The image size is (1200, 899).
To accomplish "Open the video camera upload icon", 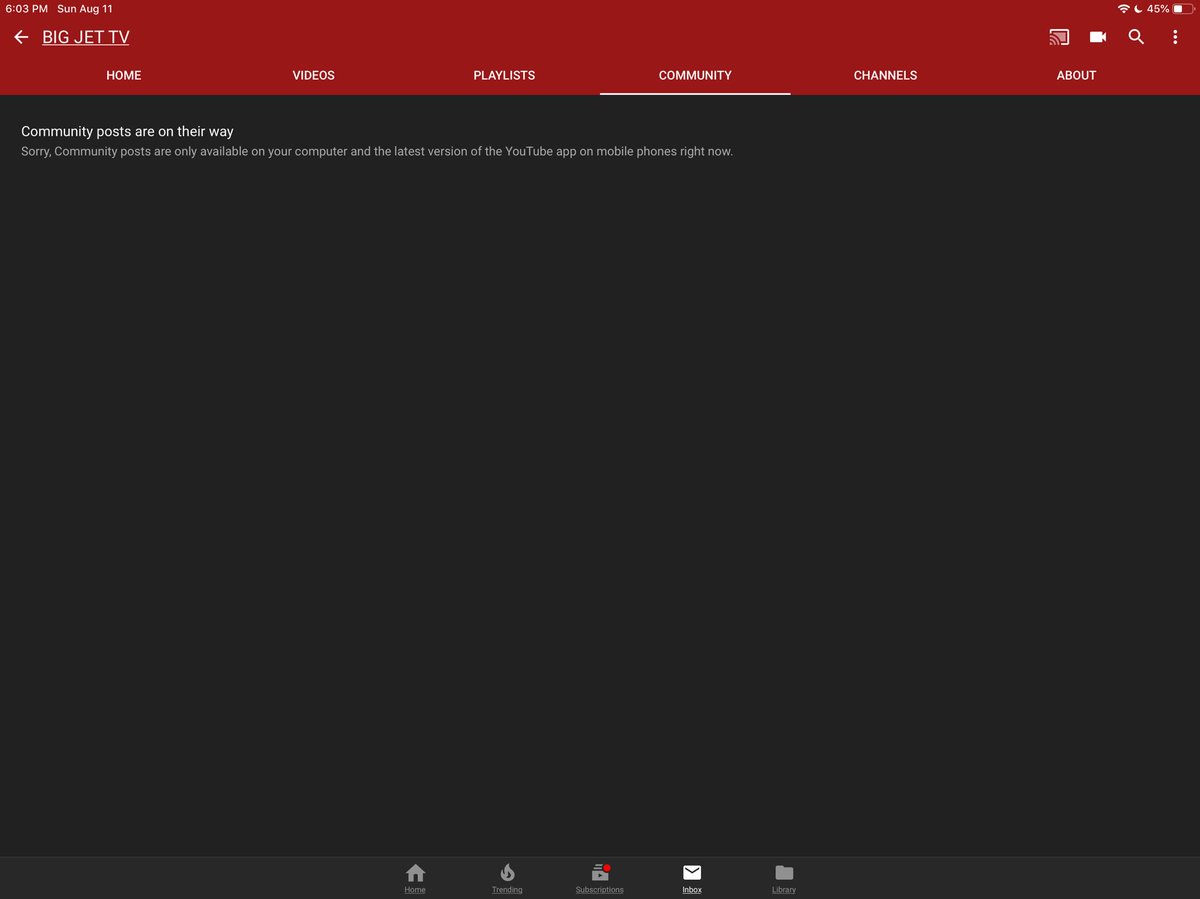I will pyautogui.click(x=1098, y=37).
